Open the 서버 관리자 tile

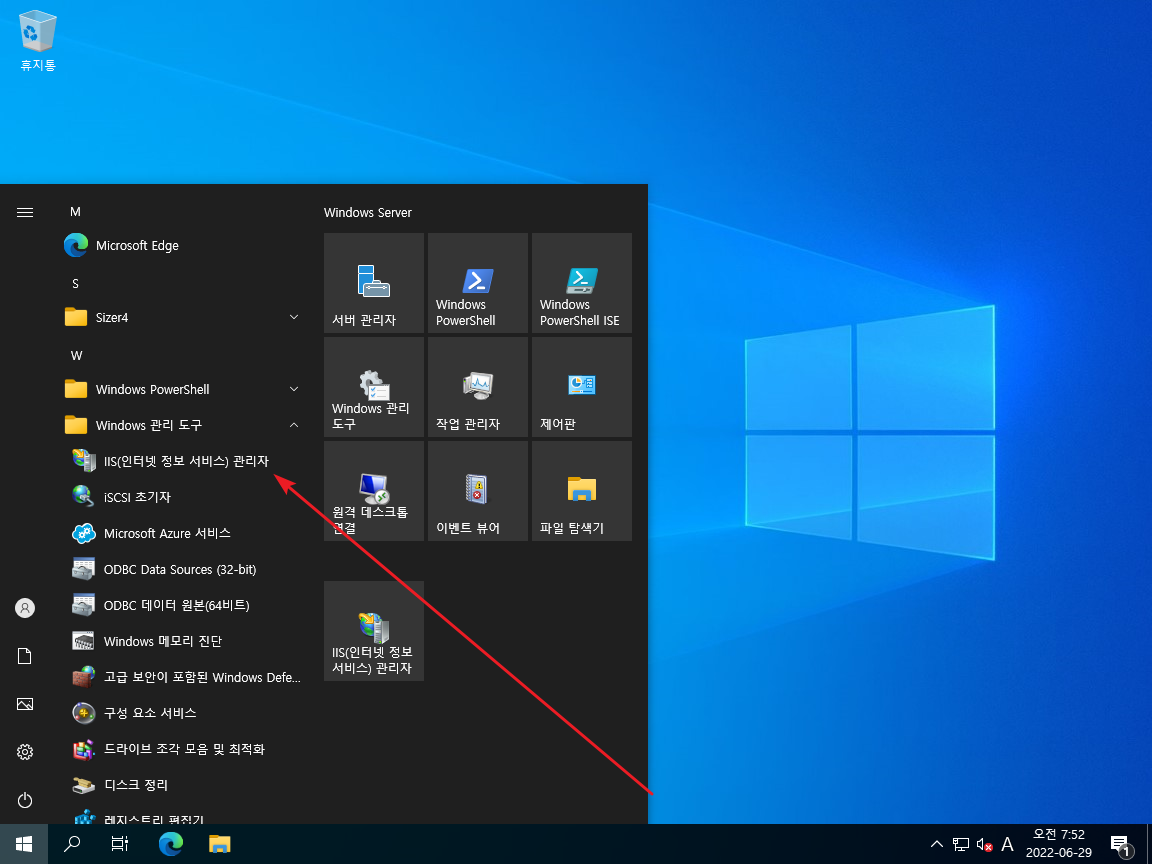(x=374, y=283)
